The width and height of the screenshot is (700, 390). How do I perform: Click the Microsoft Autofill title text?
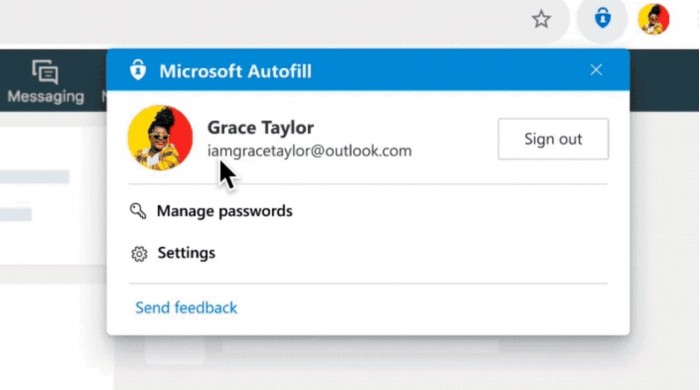[x=236, y=71]
